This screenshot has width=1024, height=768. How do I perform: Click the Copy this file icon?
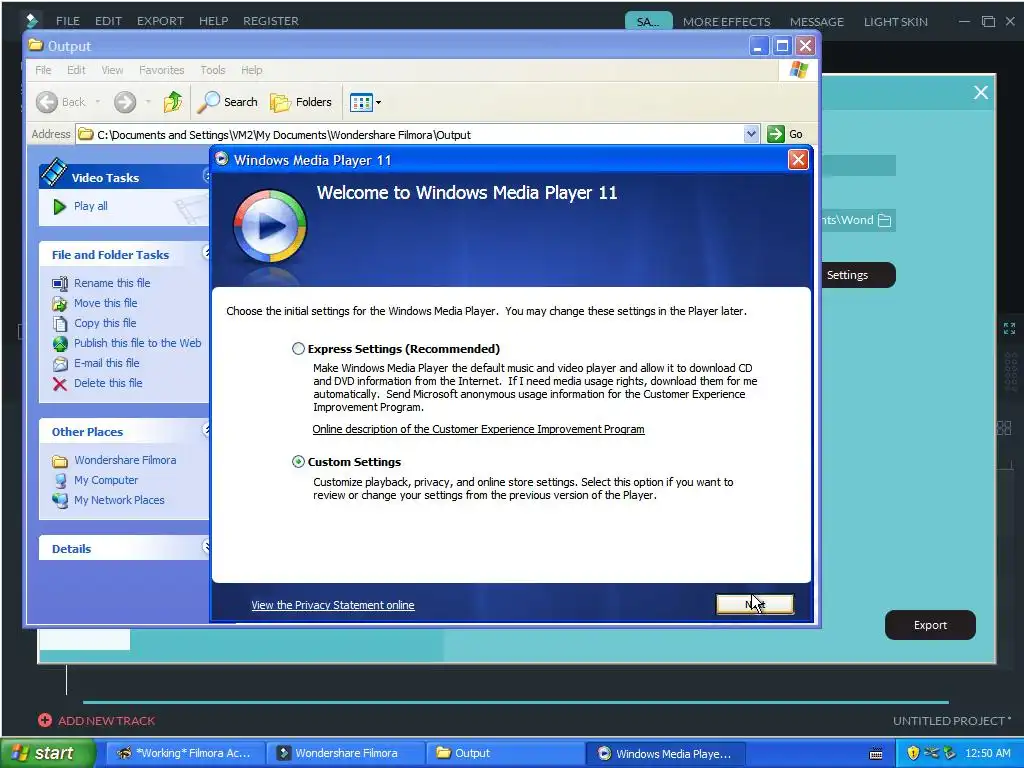click(59, 324)
